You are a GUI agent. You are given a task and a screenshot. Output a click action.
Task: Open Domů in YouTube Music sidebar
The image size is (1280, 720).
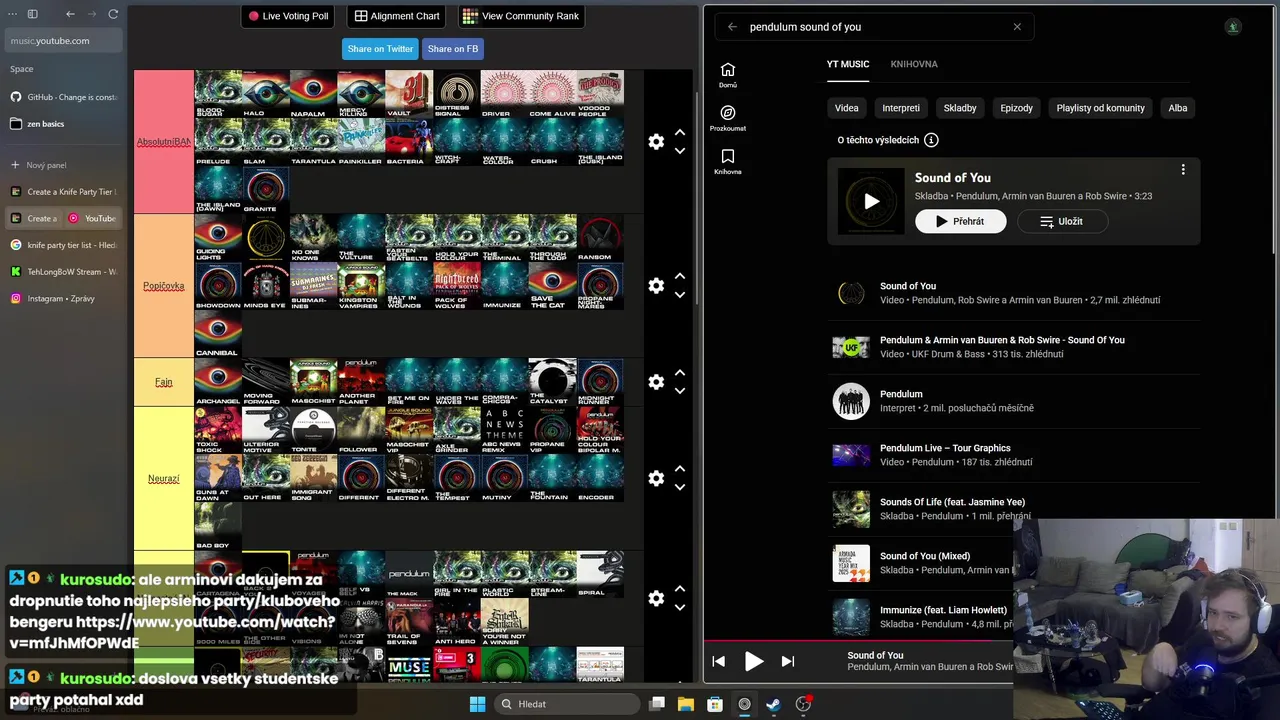point(728,75)
